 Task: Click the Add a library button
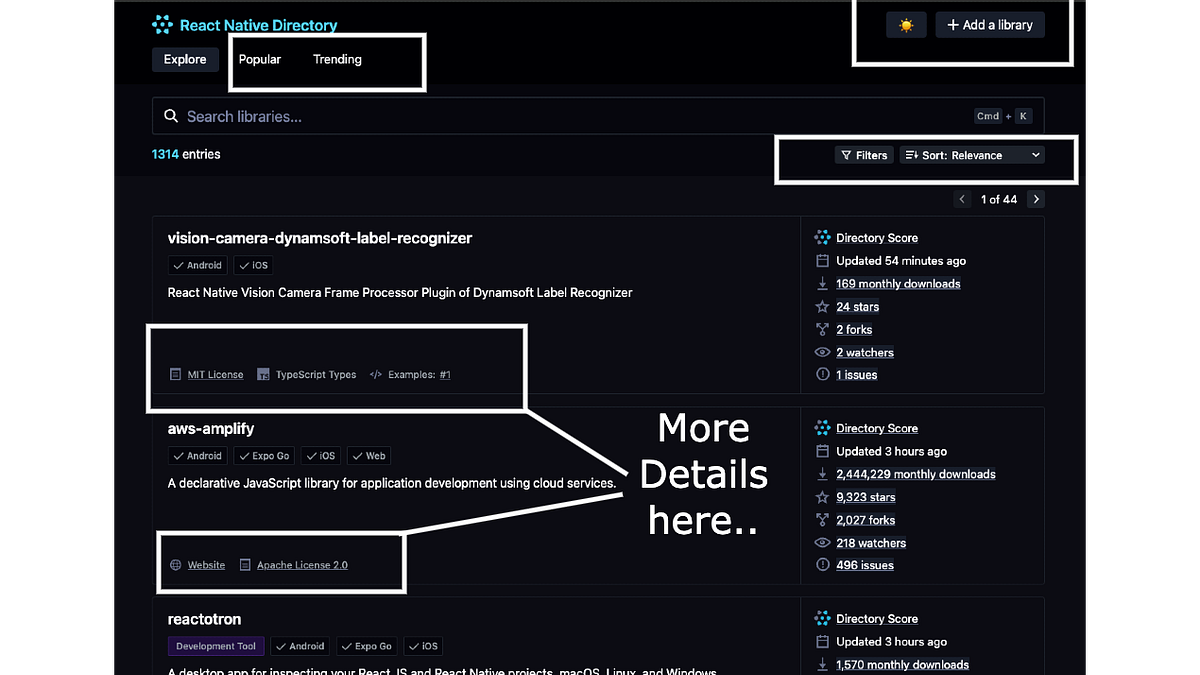[990, 24]
